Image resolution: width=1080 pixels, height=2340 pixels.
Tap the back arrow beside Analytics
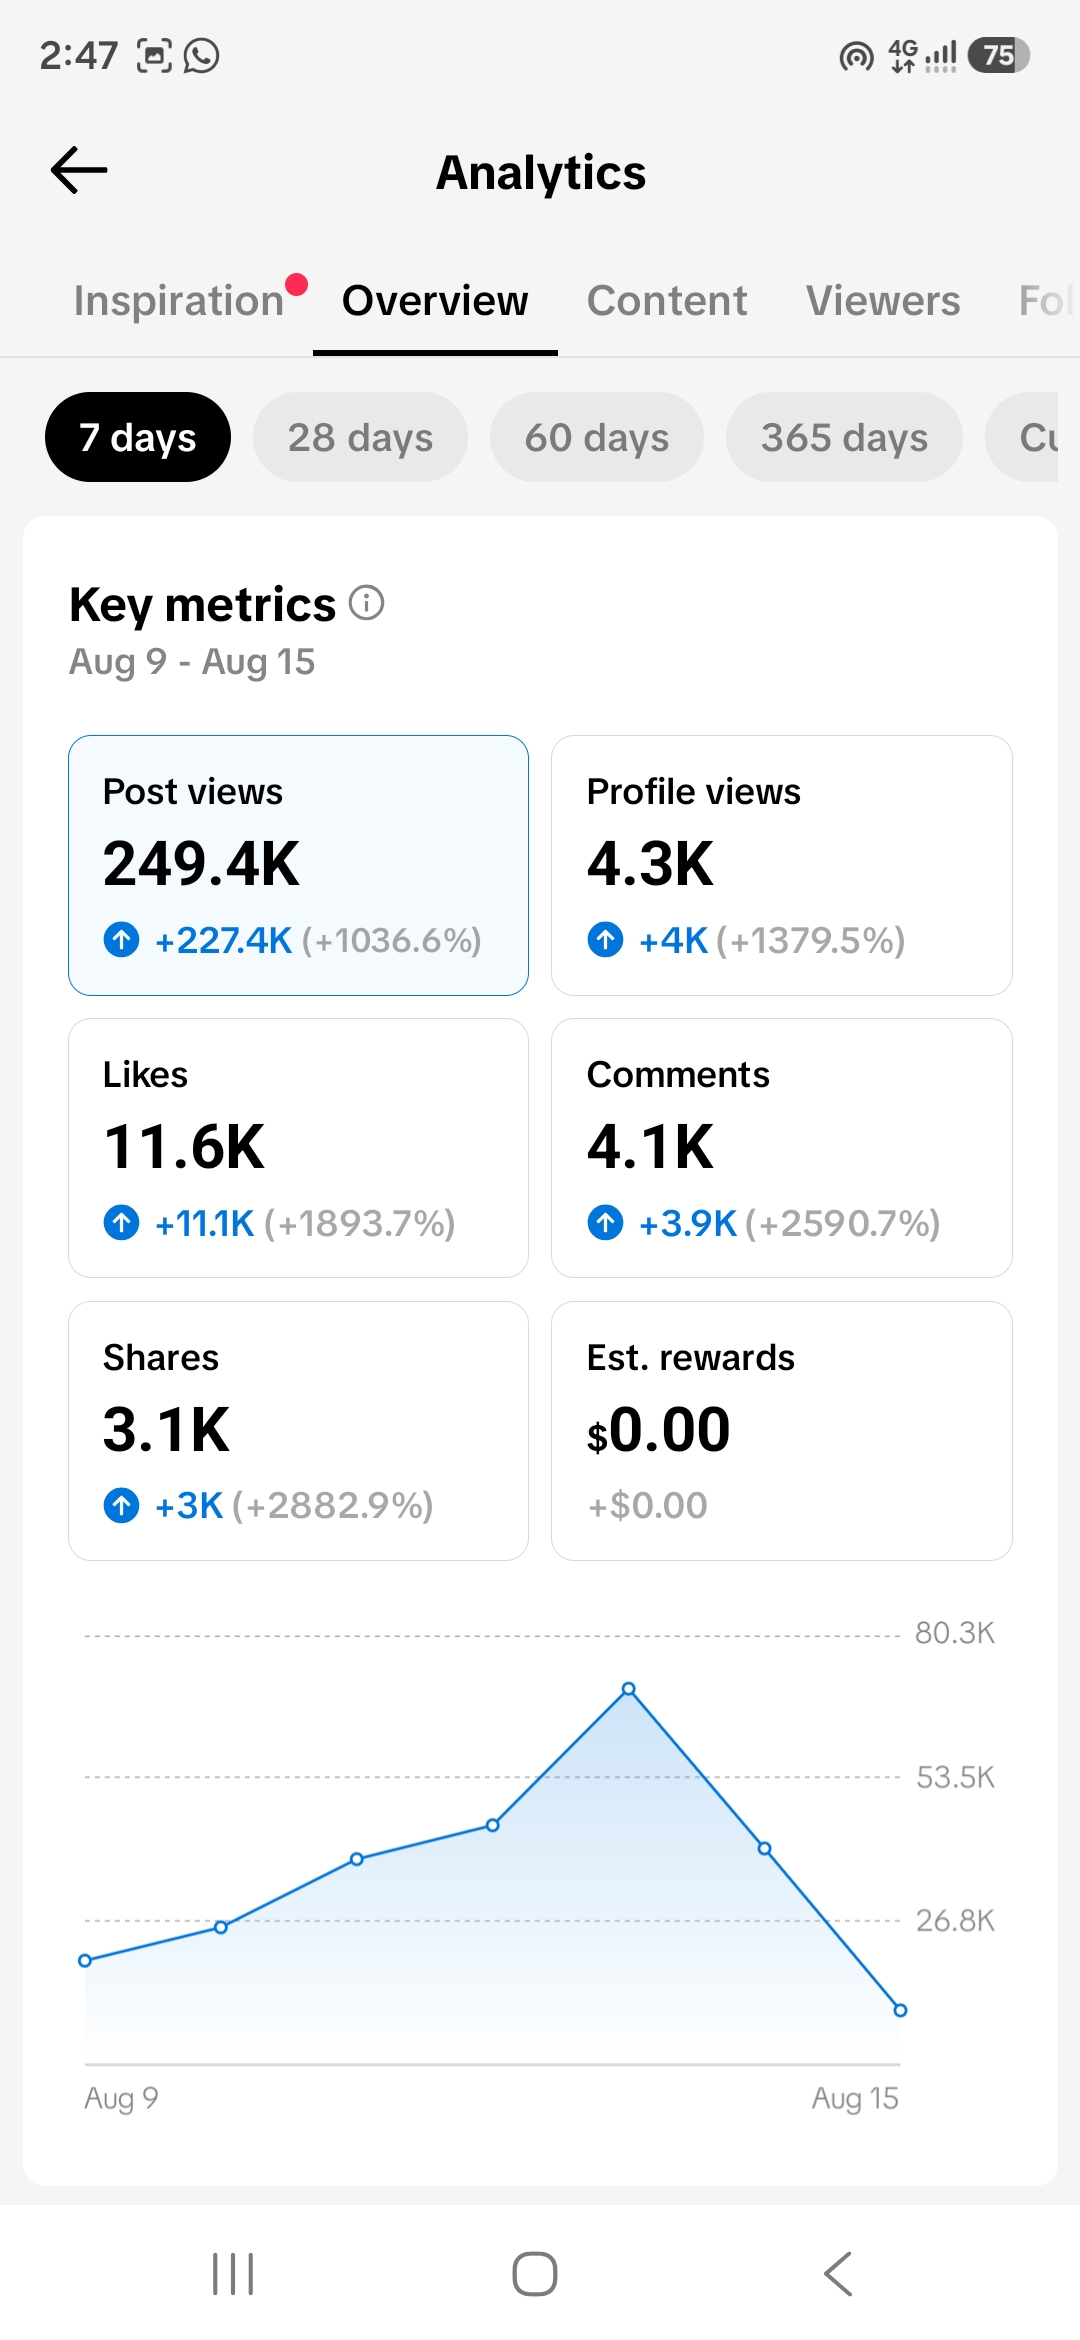[x=79, y=170]
